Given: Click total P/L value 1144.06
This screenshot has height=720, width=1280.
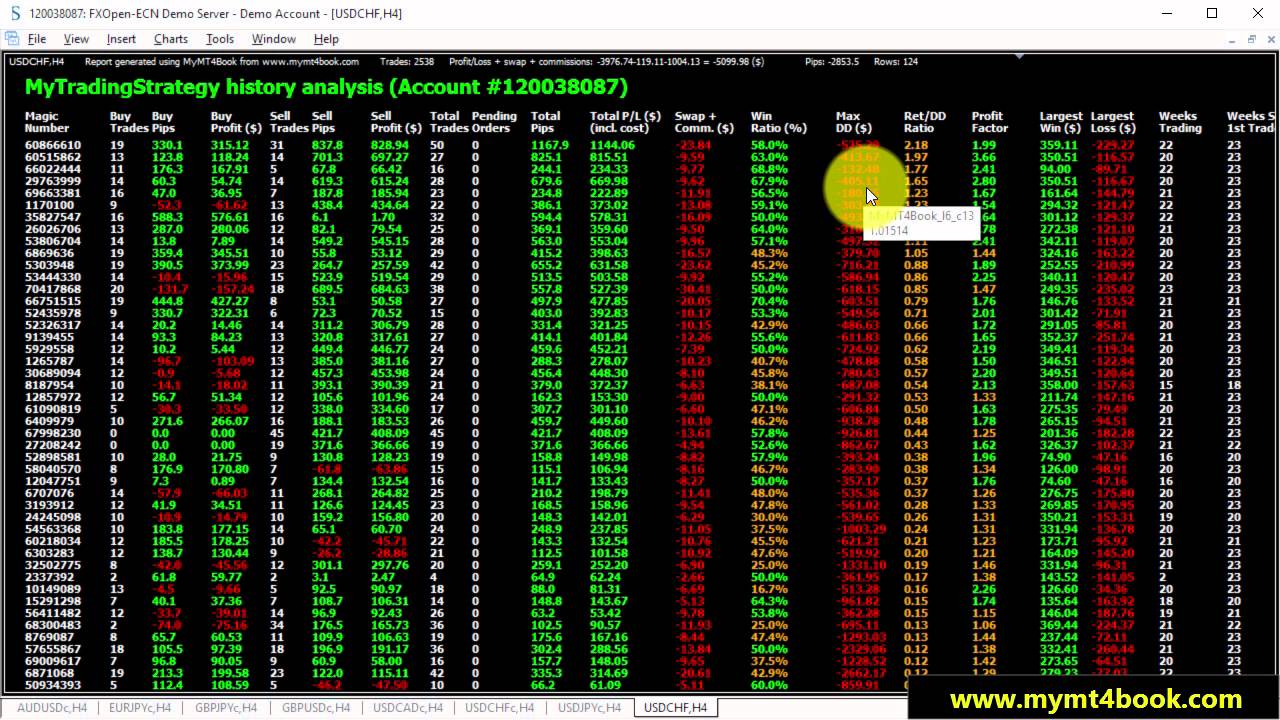Looking at the screenshot, I should [612, 145].
